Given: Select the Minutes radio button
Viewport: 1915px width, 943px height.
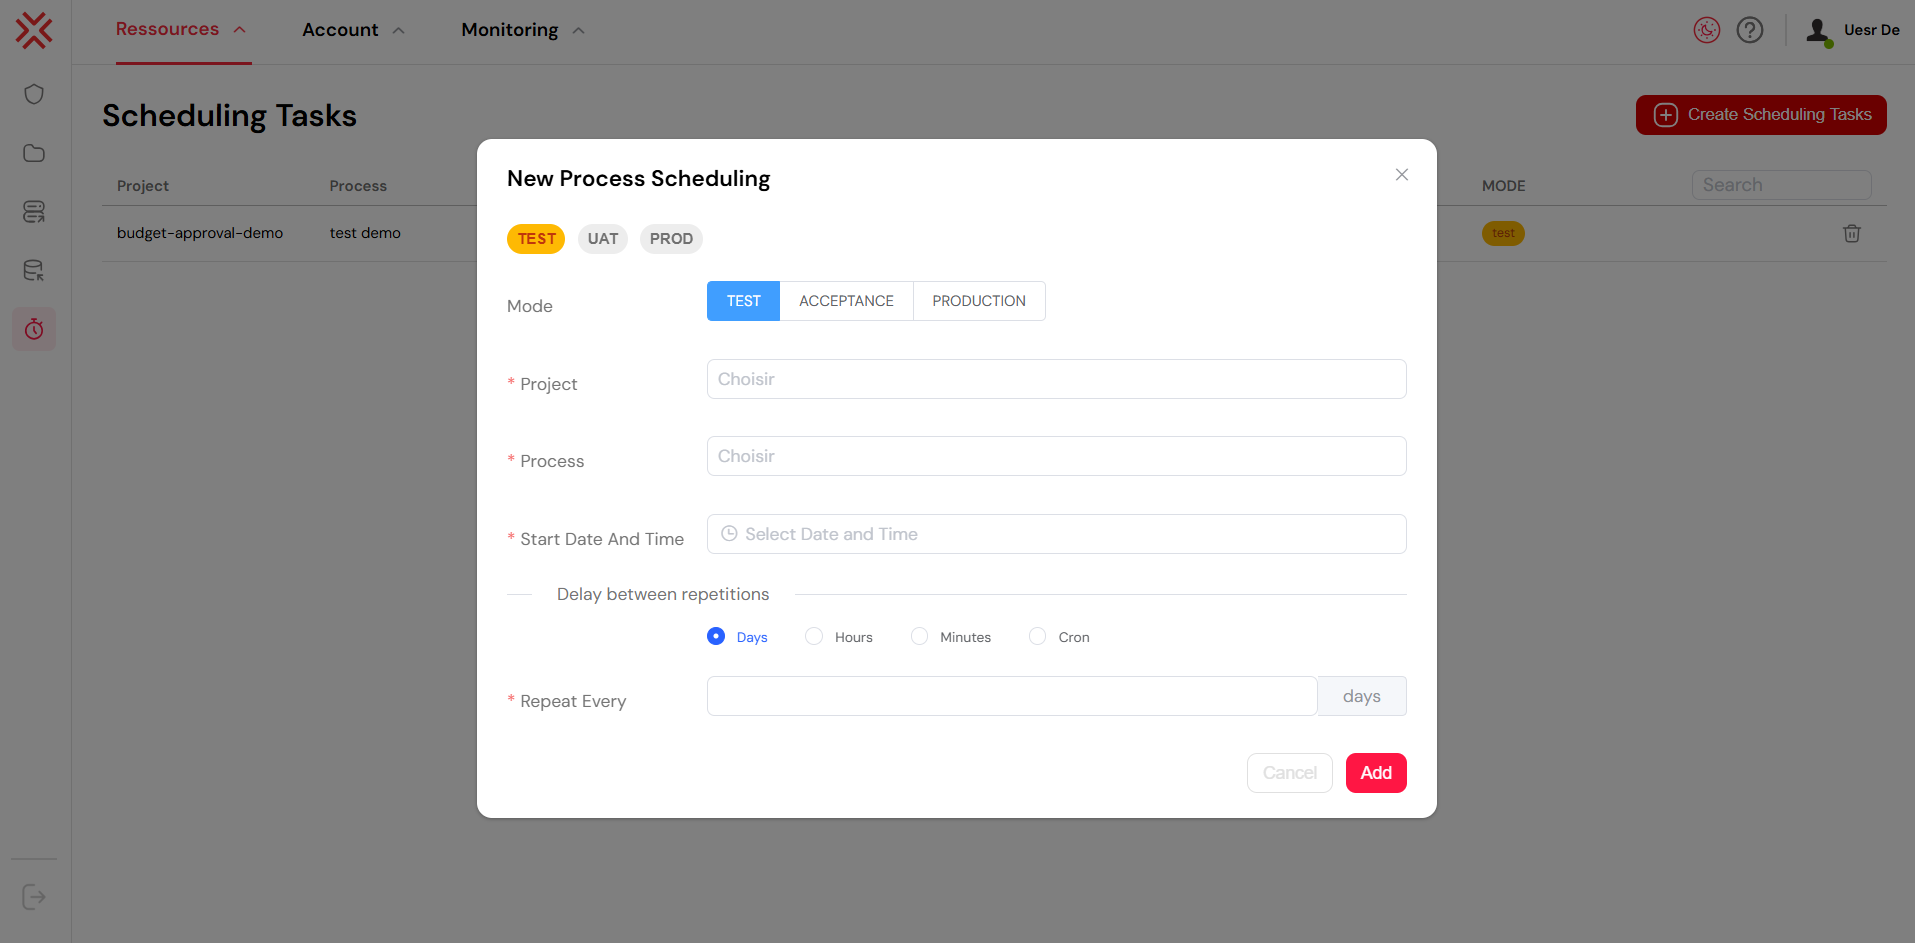Looking at the screenshot, I should pyautogui.click(x=919, y=636).
